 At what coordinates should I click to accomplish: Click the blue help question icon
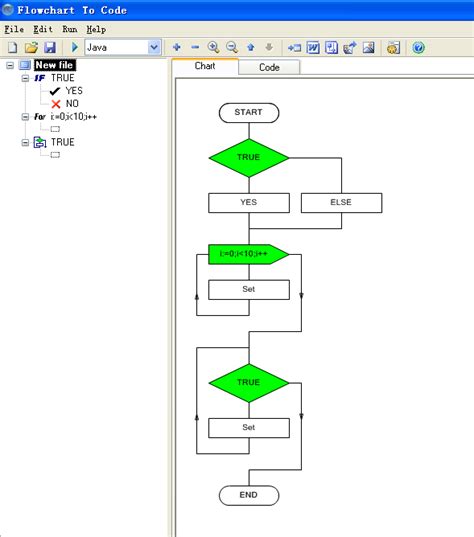418,47
